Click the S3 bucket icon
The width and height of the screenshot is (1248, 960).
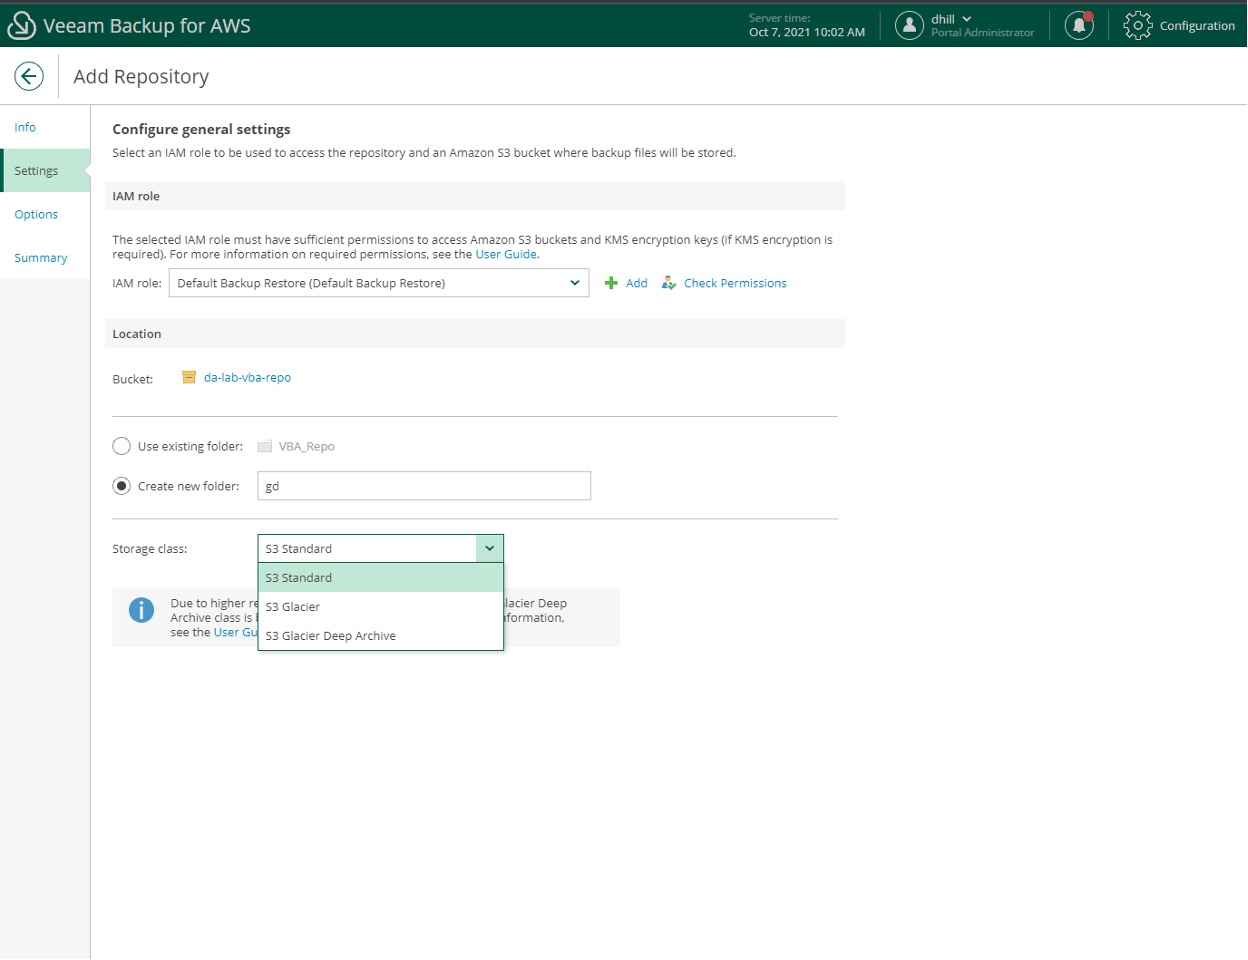coord(188,377)
